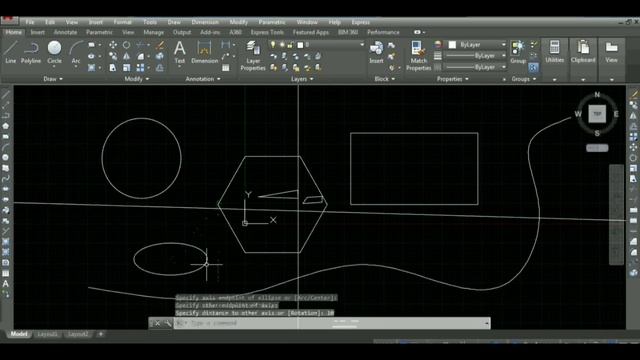Click the Scale tool icon
Viewport: 640px width, 360px height.
(127, 68)
